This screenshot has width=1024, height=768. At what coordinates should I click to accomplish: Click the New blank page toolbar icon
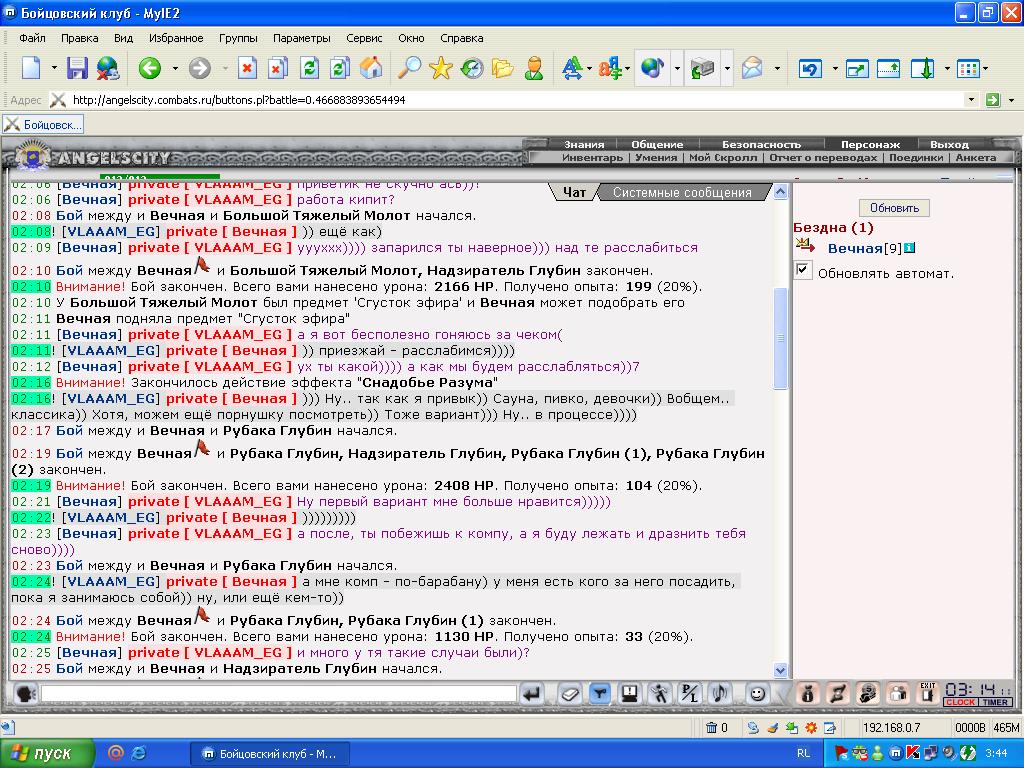click(31, 67)
